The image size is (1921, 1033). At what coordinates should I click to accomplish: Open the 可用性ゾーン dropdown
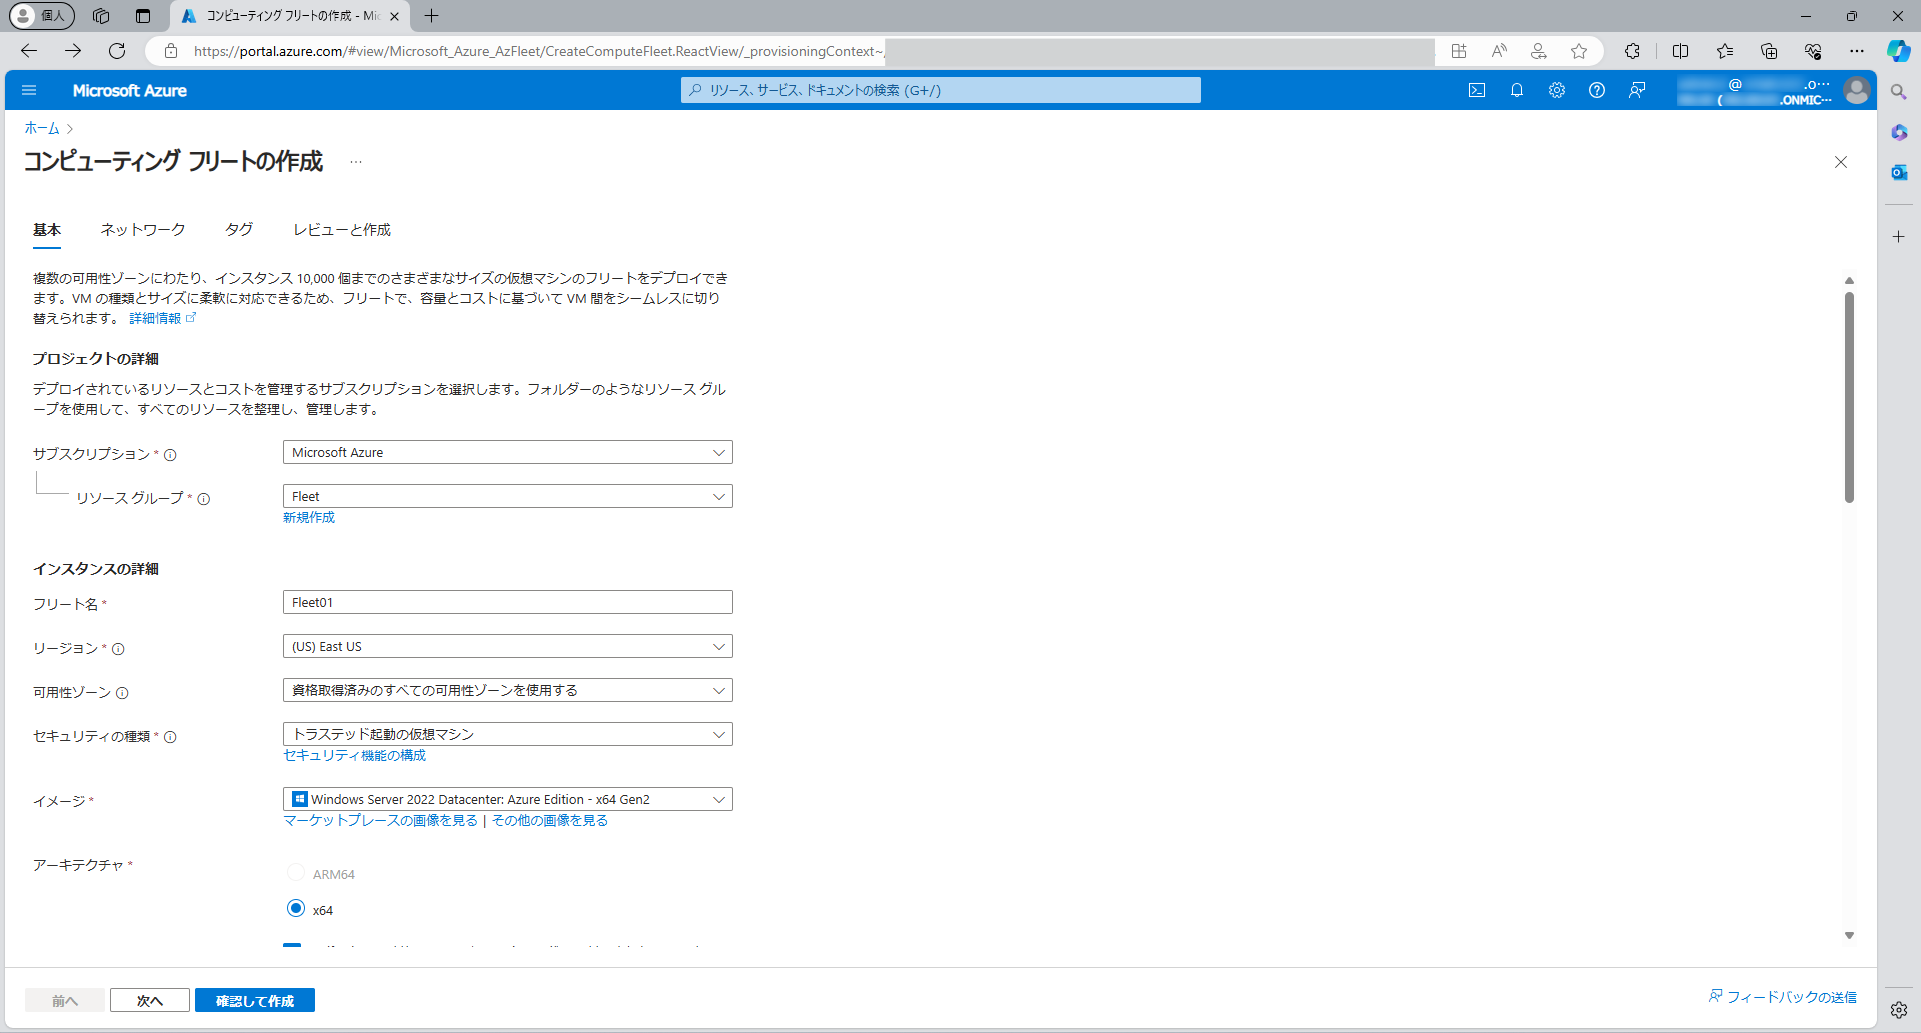click(x=508, y=690)
